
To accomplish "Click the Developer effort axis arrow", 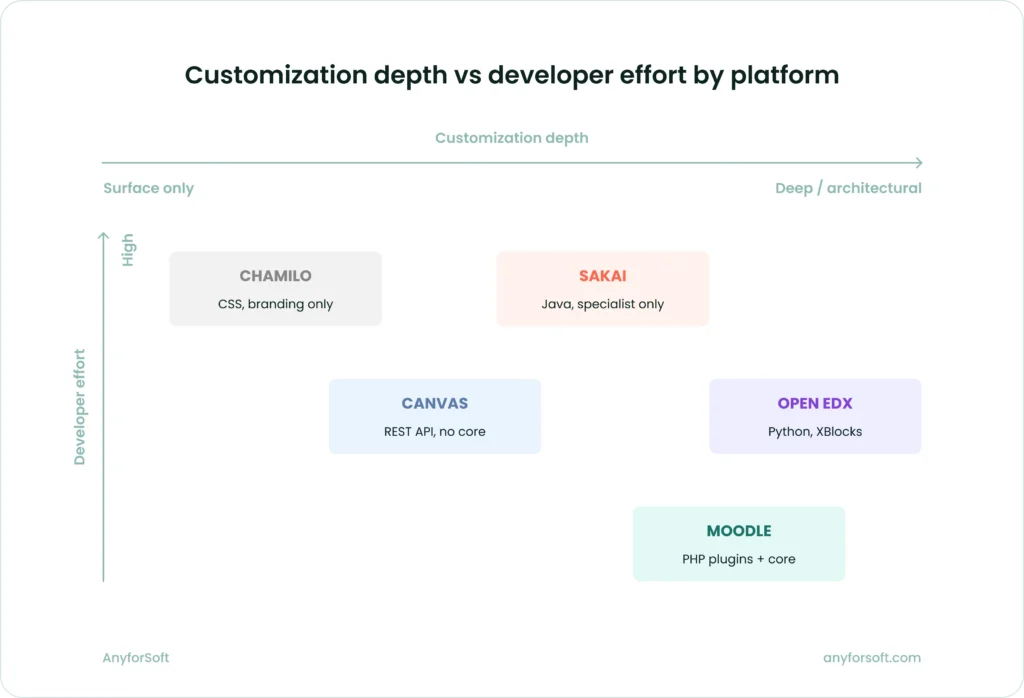I will click(103, 232).
